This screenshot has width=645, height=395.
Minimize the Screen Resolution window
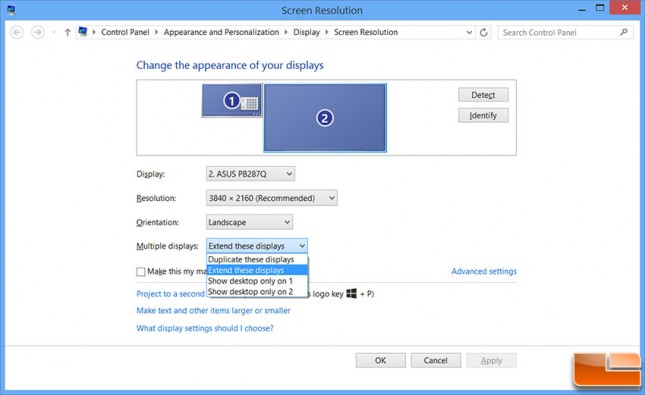tap(582, 9)
